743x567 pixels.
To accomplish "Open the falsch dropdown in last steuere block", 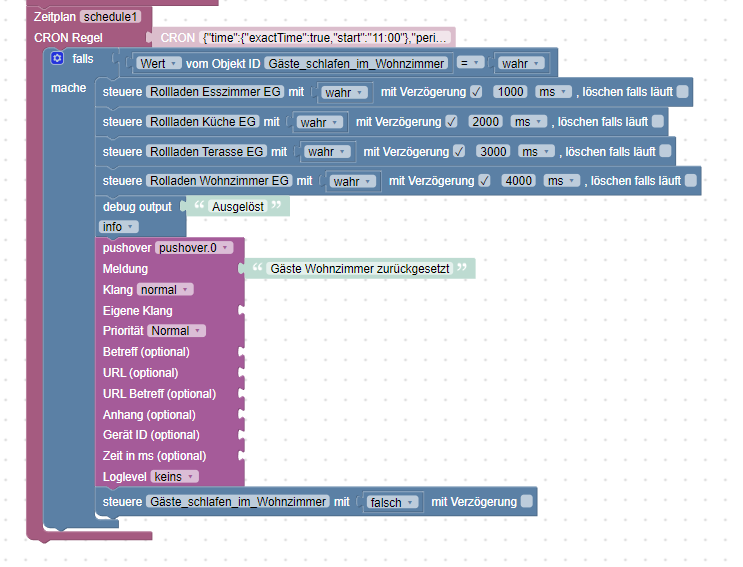I will coord(392,503).
